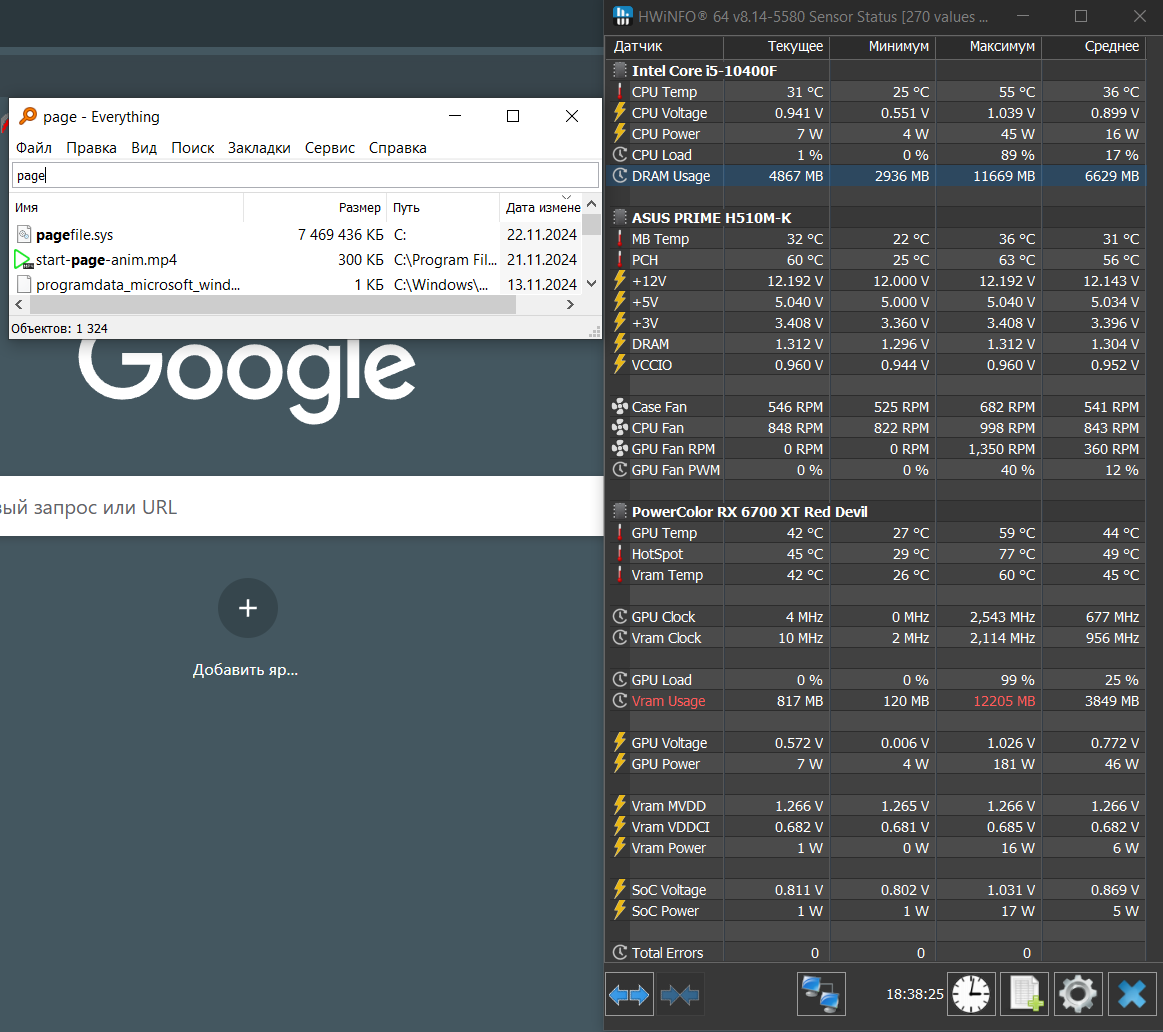This screenshot has width=1163, height=1032.
Task: Close sensors with the blue X icon
Action: point(1133,994)
